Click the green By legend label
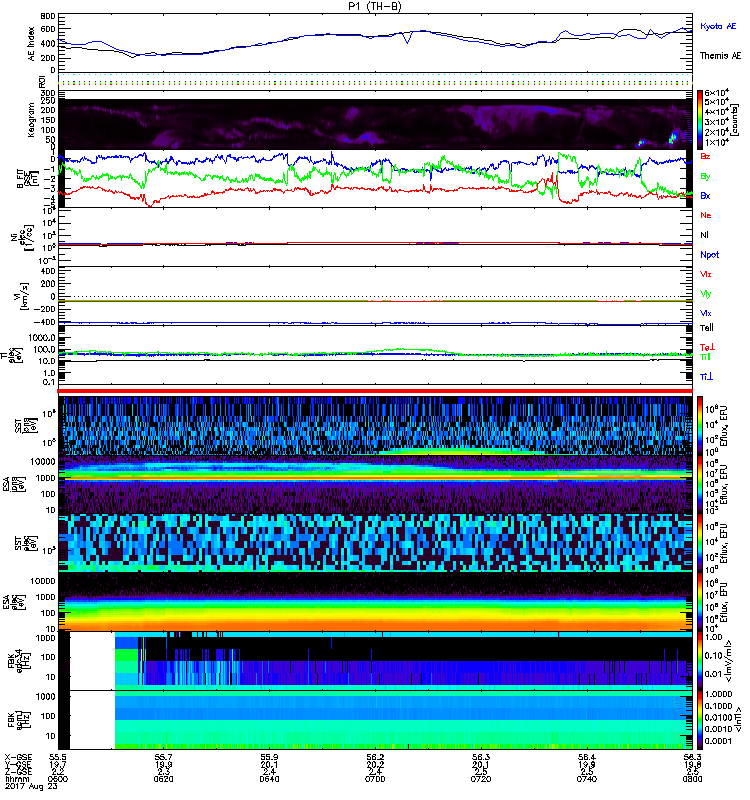The width and height of the screenshot is (750, 800). point(705,176)
